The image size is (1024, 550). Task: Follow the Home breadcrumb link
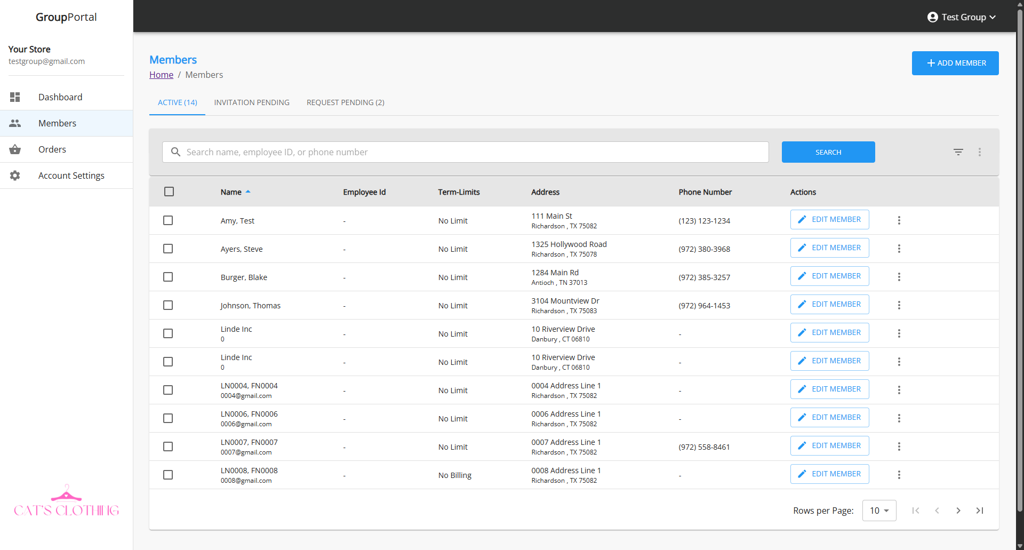click(161, 75)
